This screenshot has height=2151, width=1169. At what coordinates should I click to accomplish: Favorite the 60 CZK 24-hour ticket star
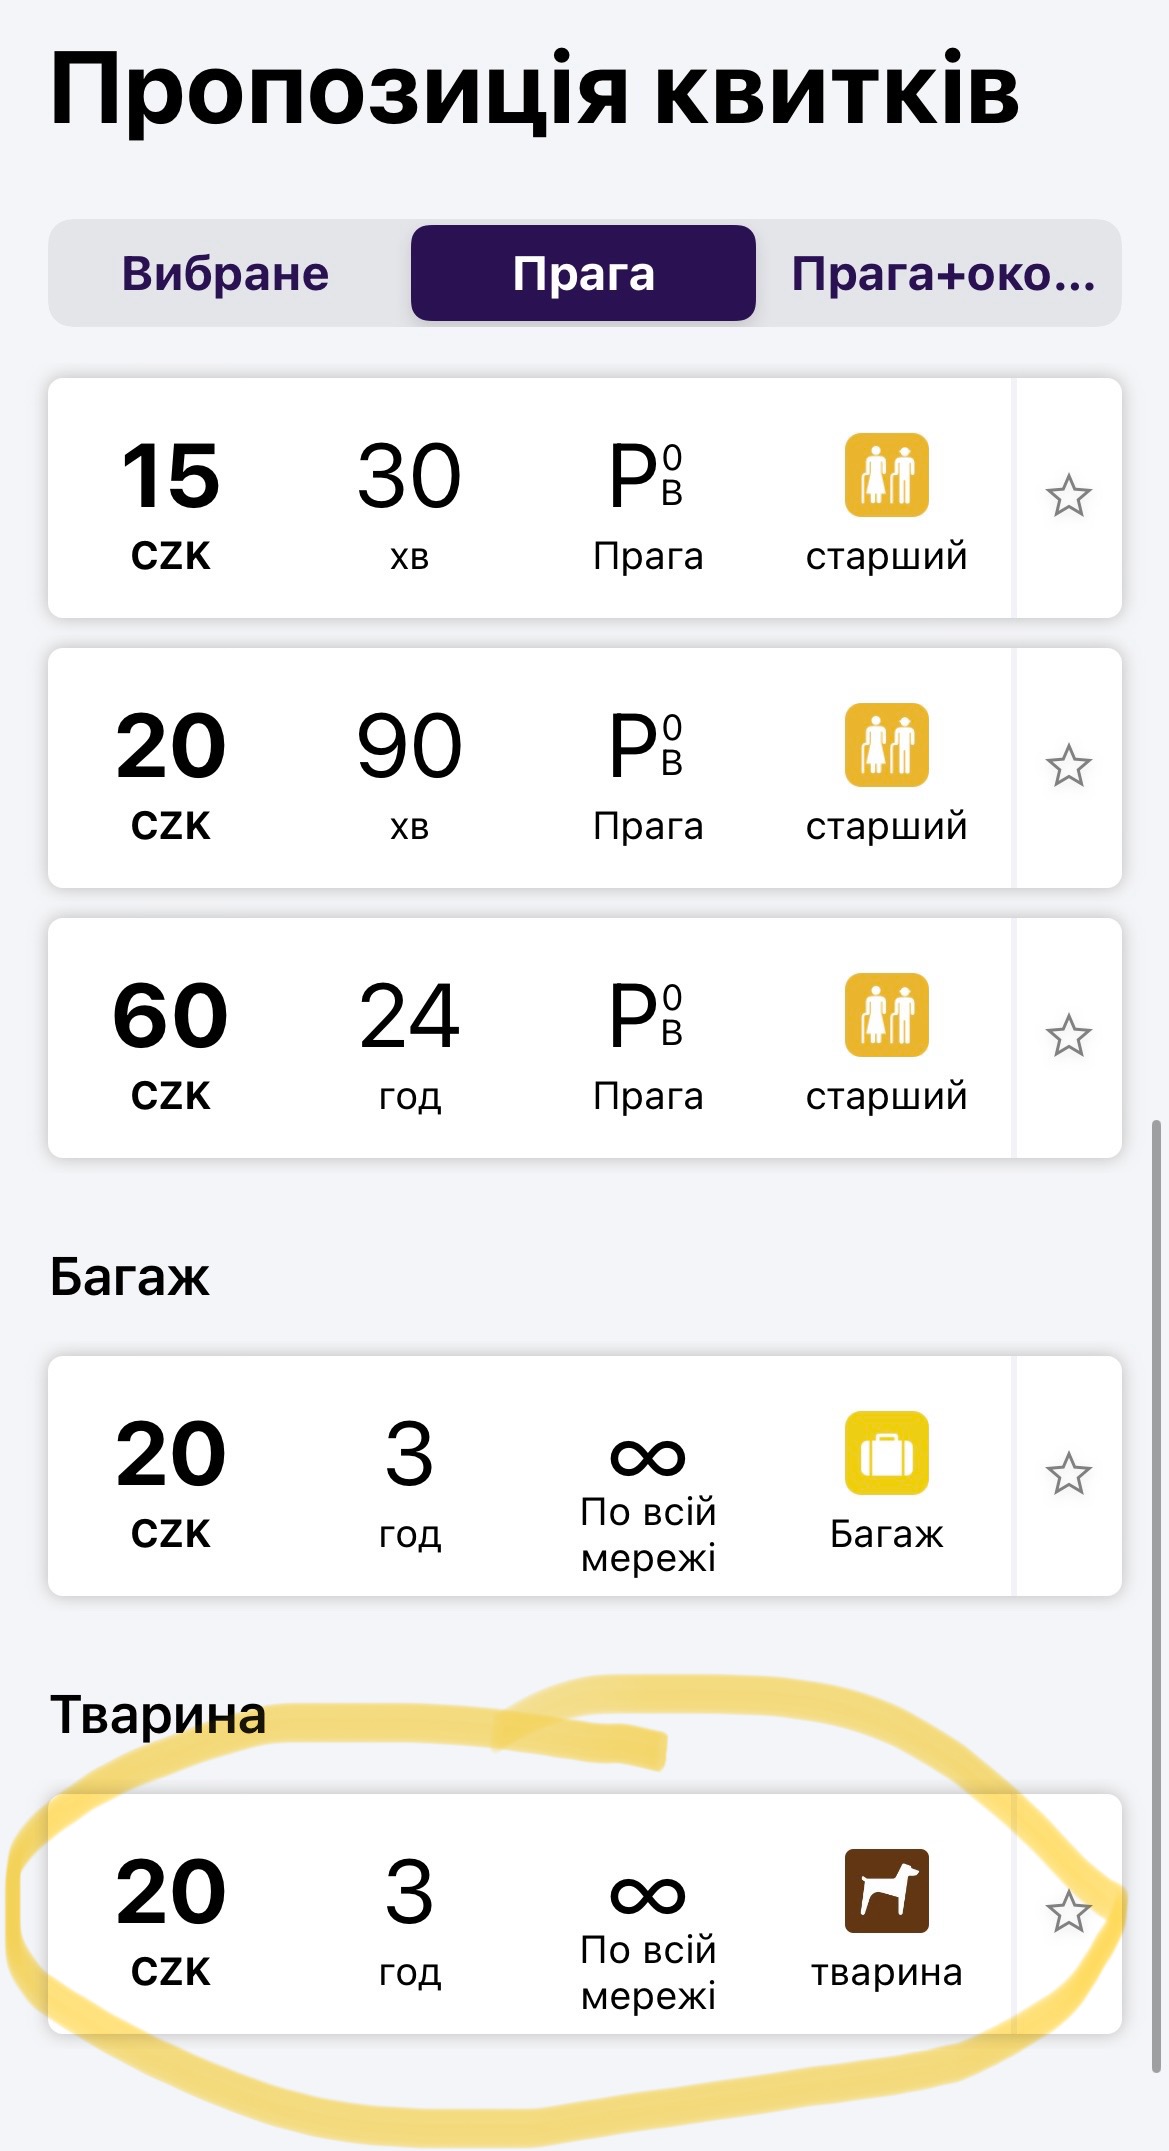tap(1068, 1036)
